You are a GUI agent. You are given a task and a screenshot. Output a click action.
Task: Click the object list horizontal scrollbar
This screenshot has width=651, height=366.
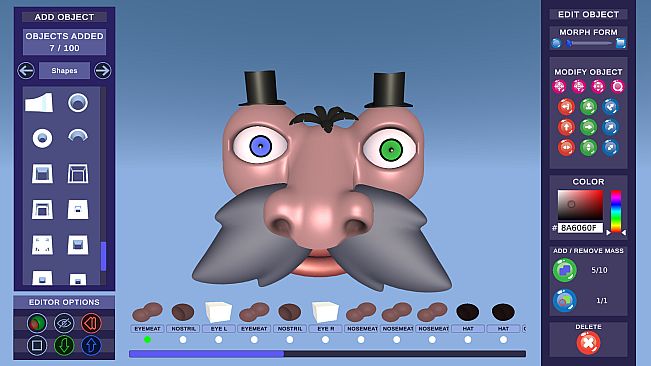328,354
